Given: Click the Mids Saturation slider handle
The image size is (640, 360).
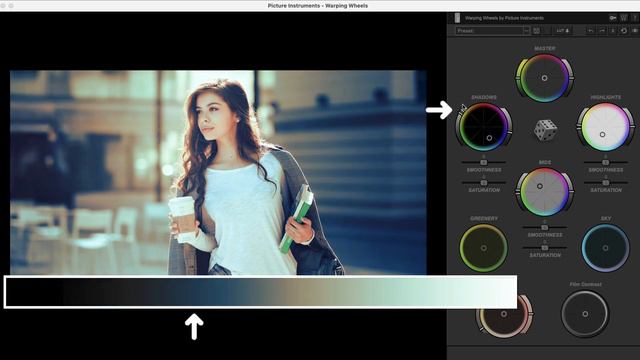Looking at the screenshot, I should coord(544,248).
